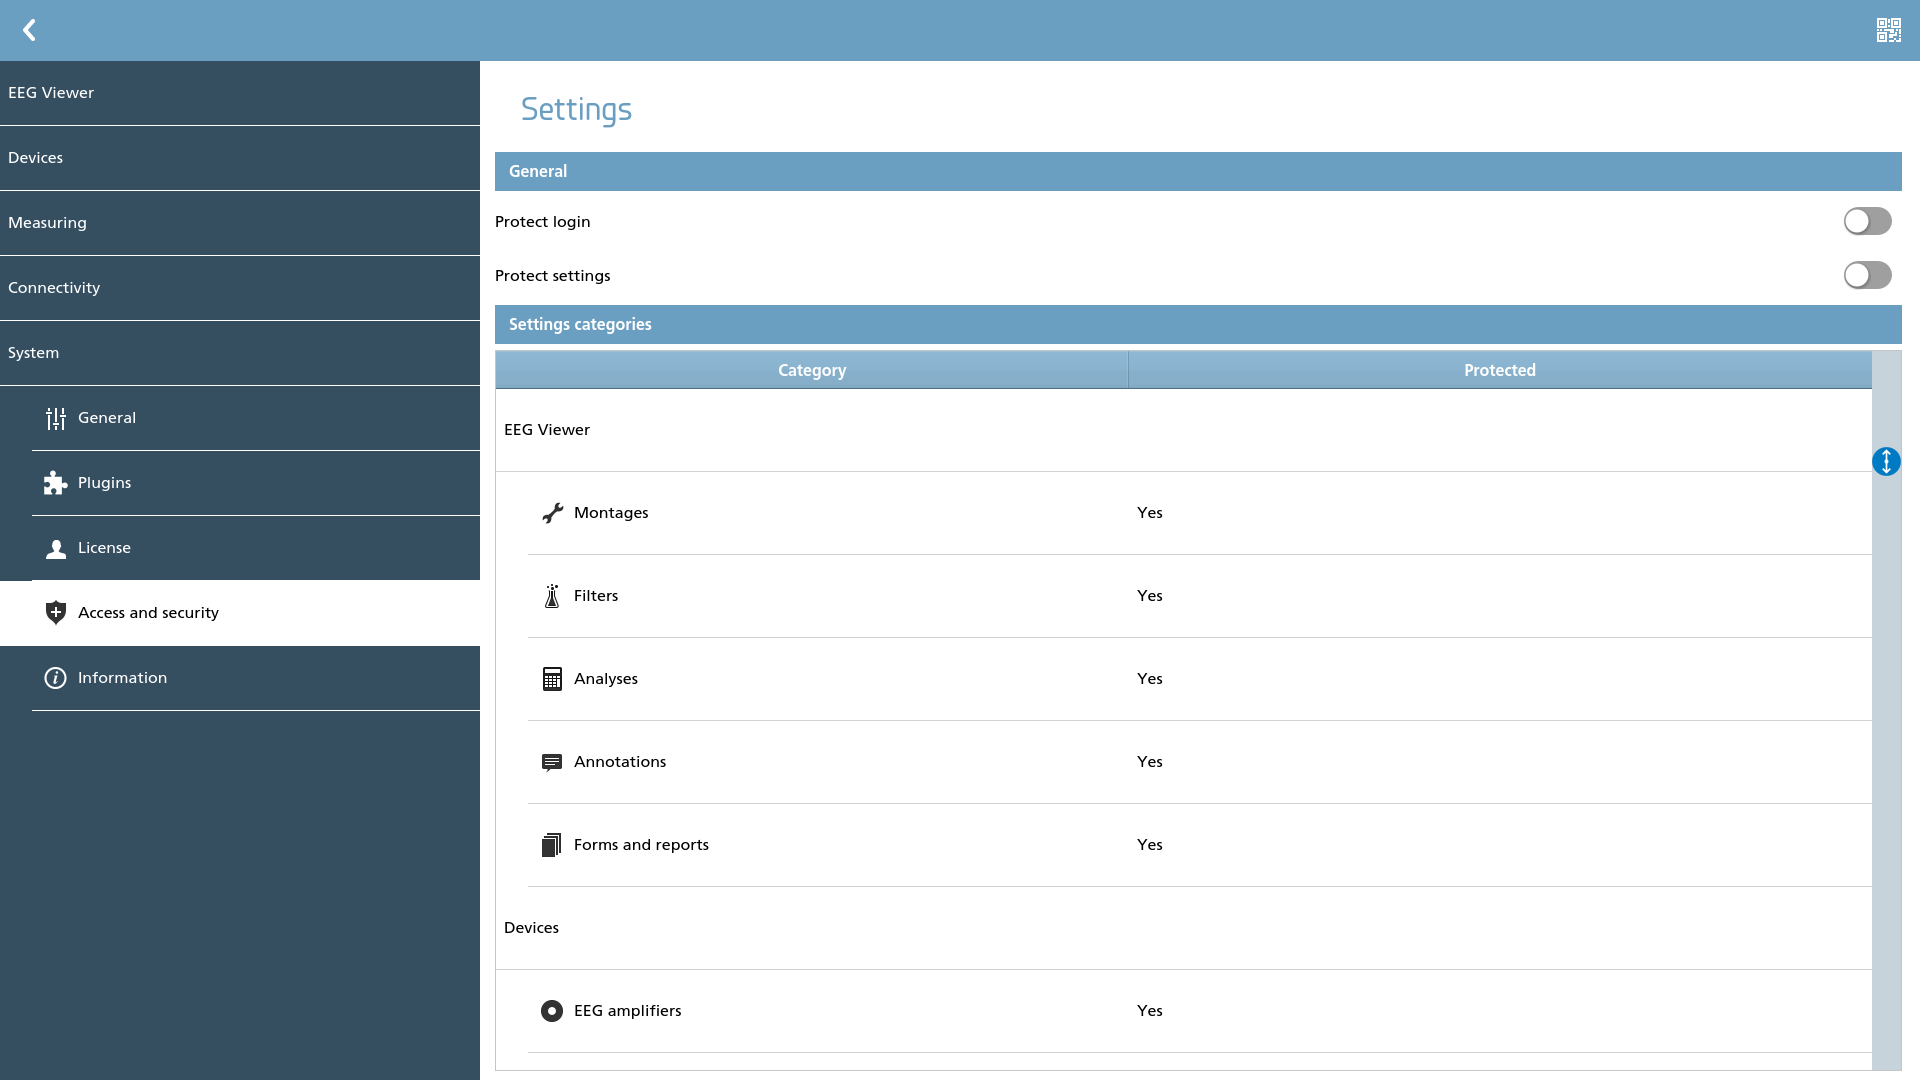Click the License person icon
This screenshot has height=1080, width=1920.
pos(56,548)
